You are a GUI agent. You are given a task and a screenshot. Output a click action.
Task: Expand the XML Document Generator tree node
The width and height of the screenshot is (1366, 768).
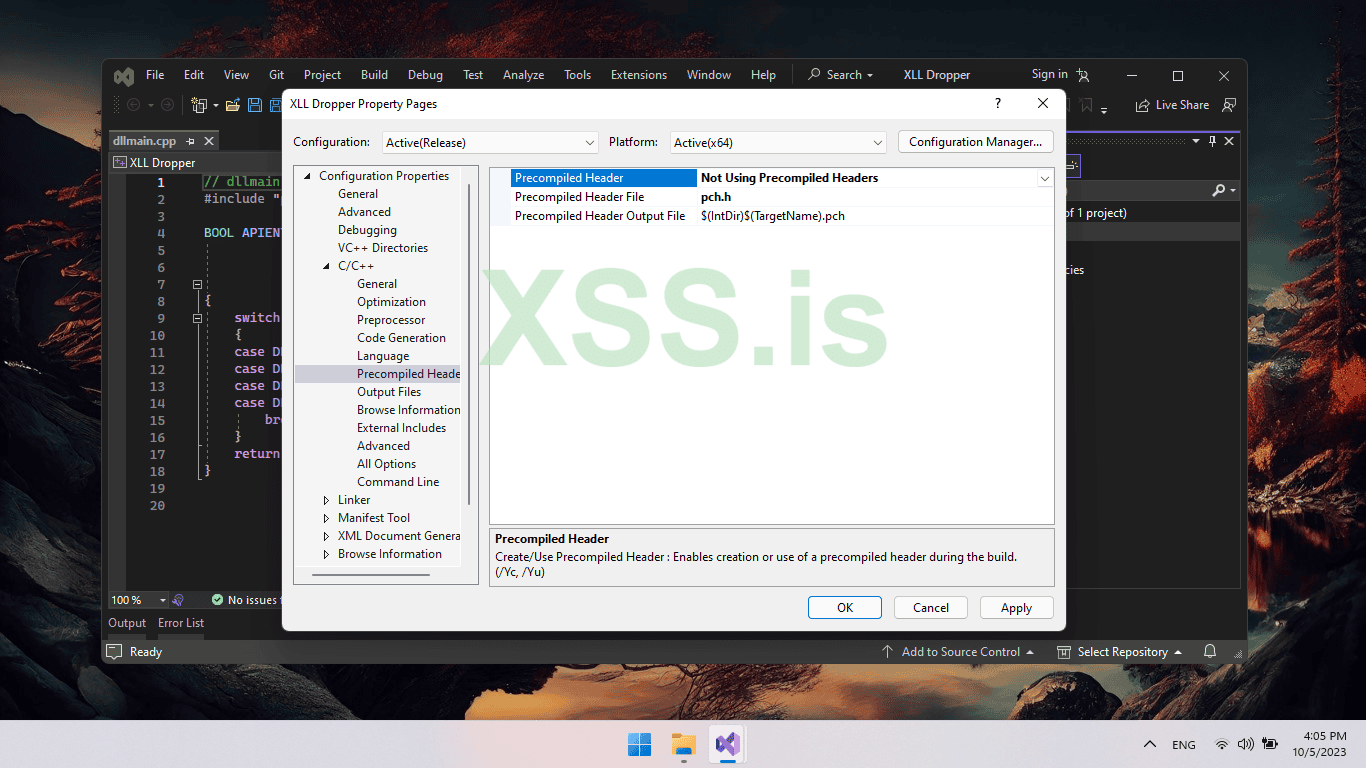pos(327,536)
